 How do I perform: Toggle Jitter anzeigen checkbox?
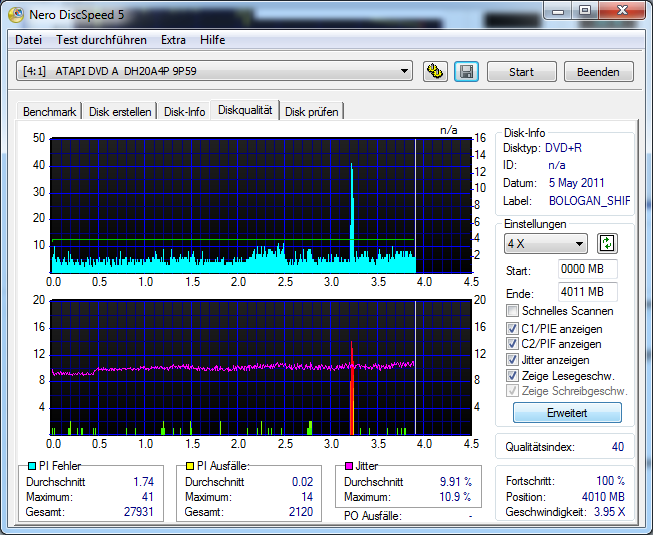[512, 360]
